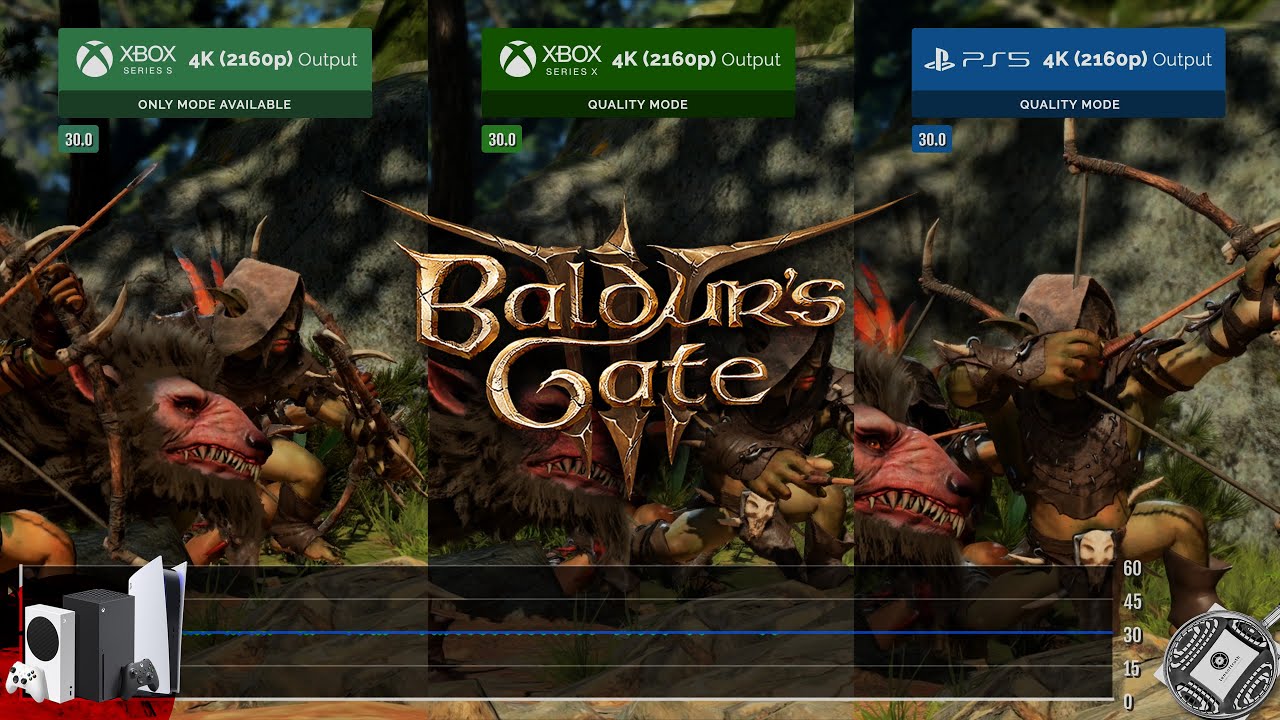The width and height of the screenshot is (1280, 720).
Task: Click the Xbox Series S logo
Action: 126,59
